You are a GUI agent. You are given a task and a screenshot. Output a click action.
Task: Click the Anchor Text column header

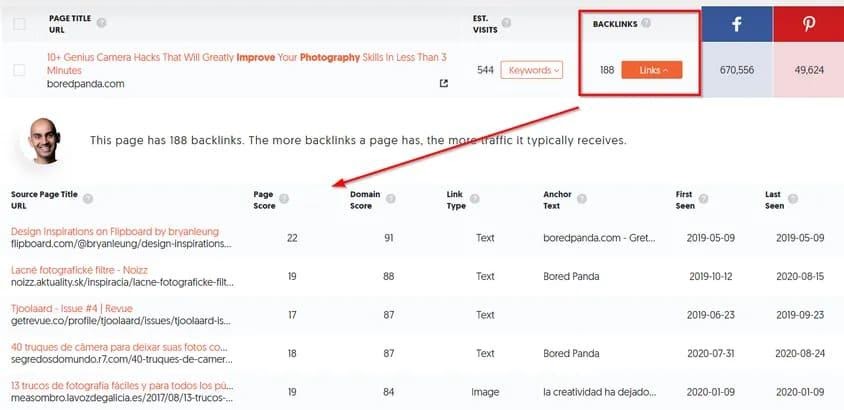[557, 200]
